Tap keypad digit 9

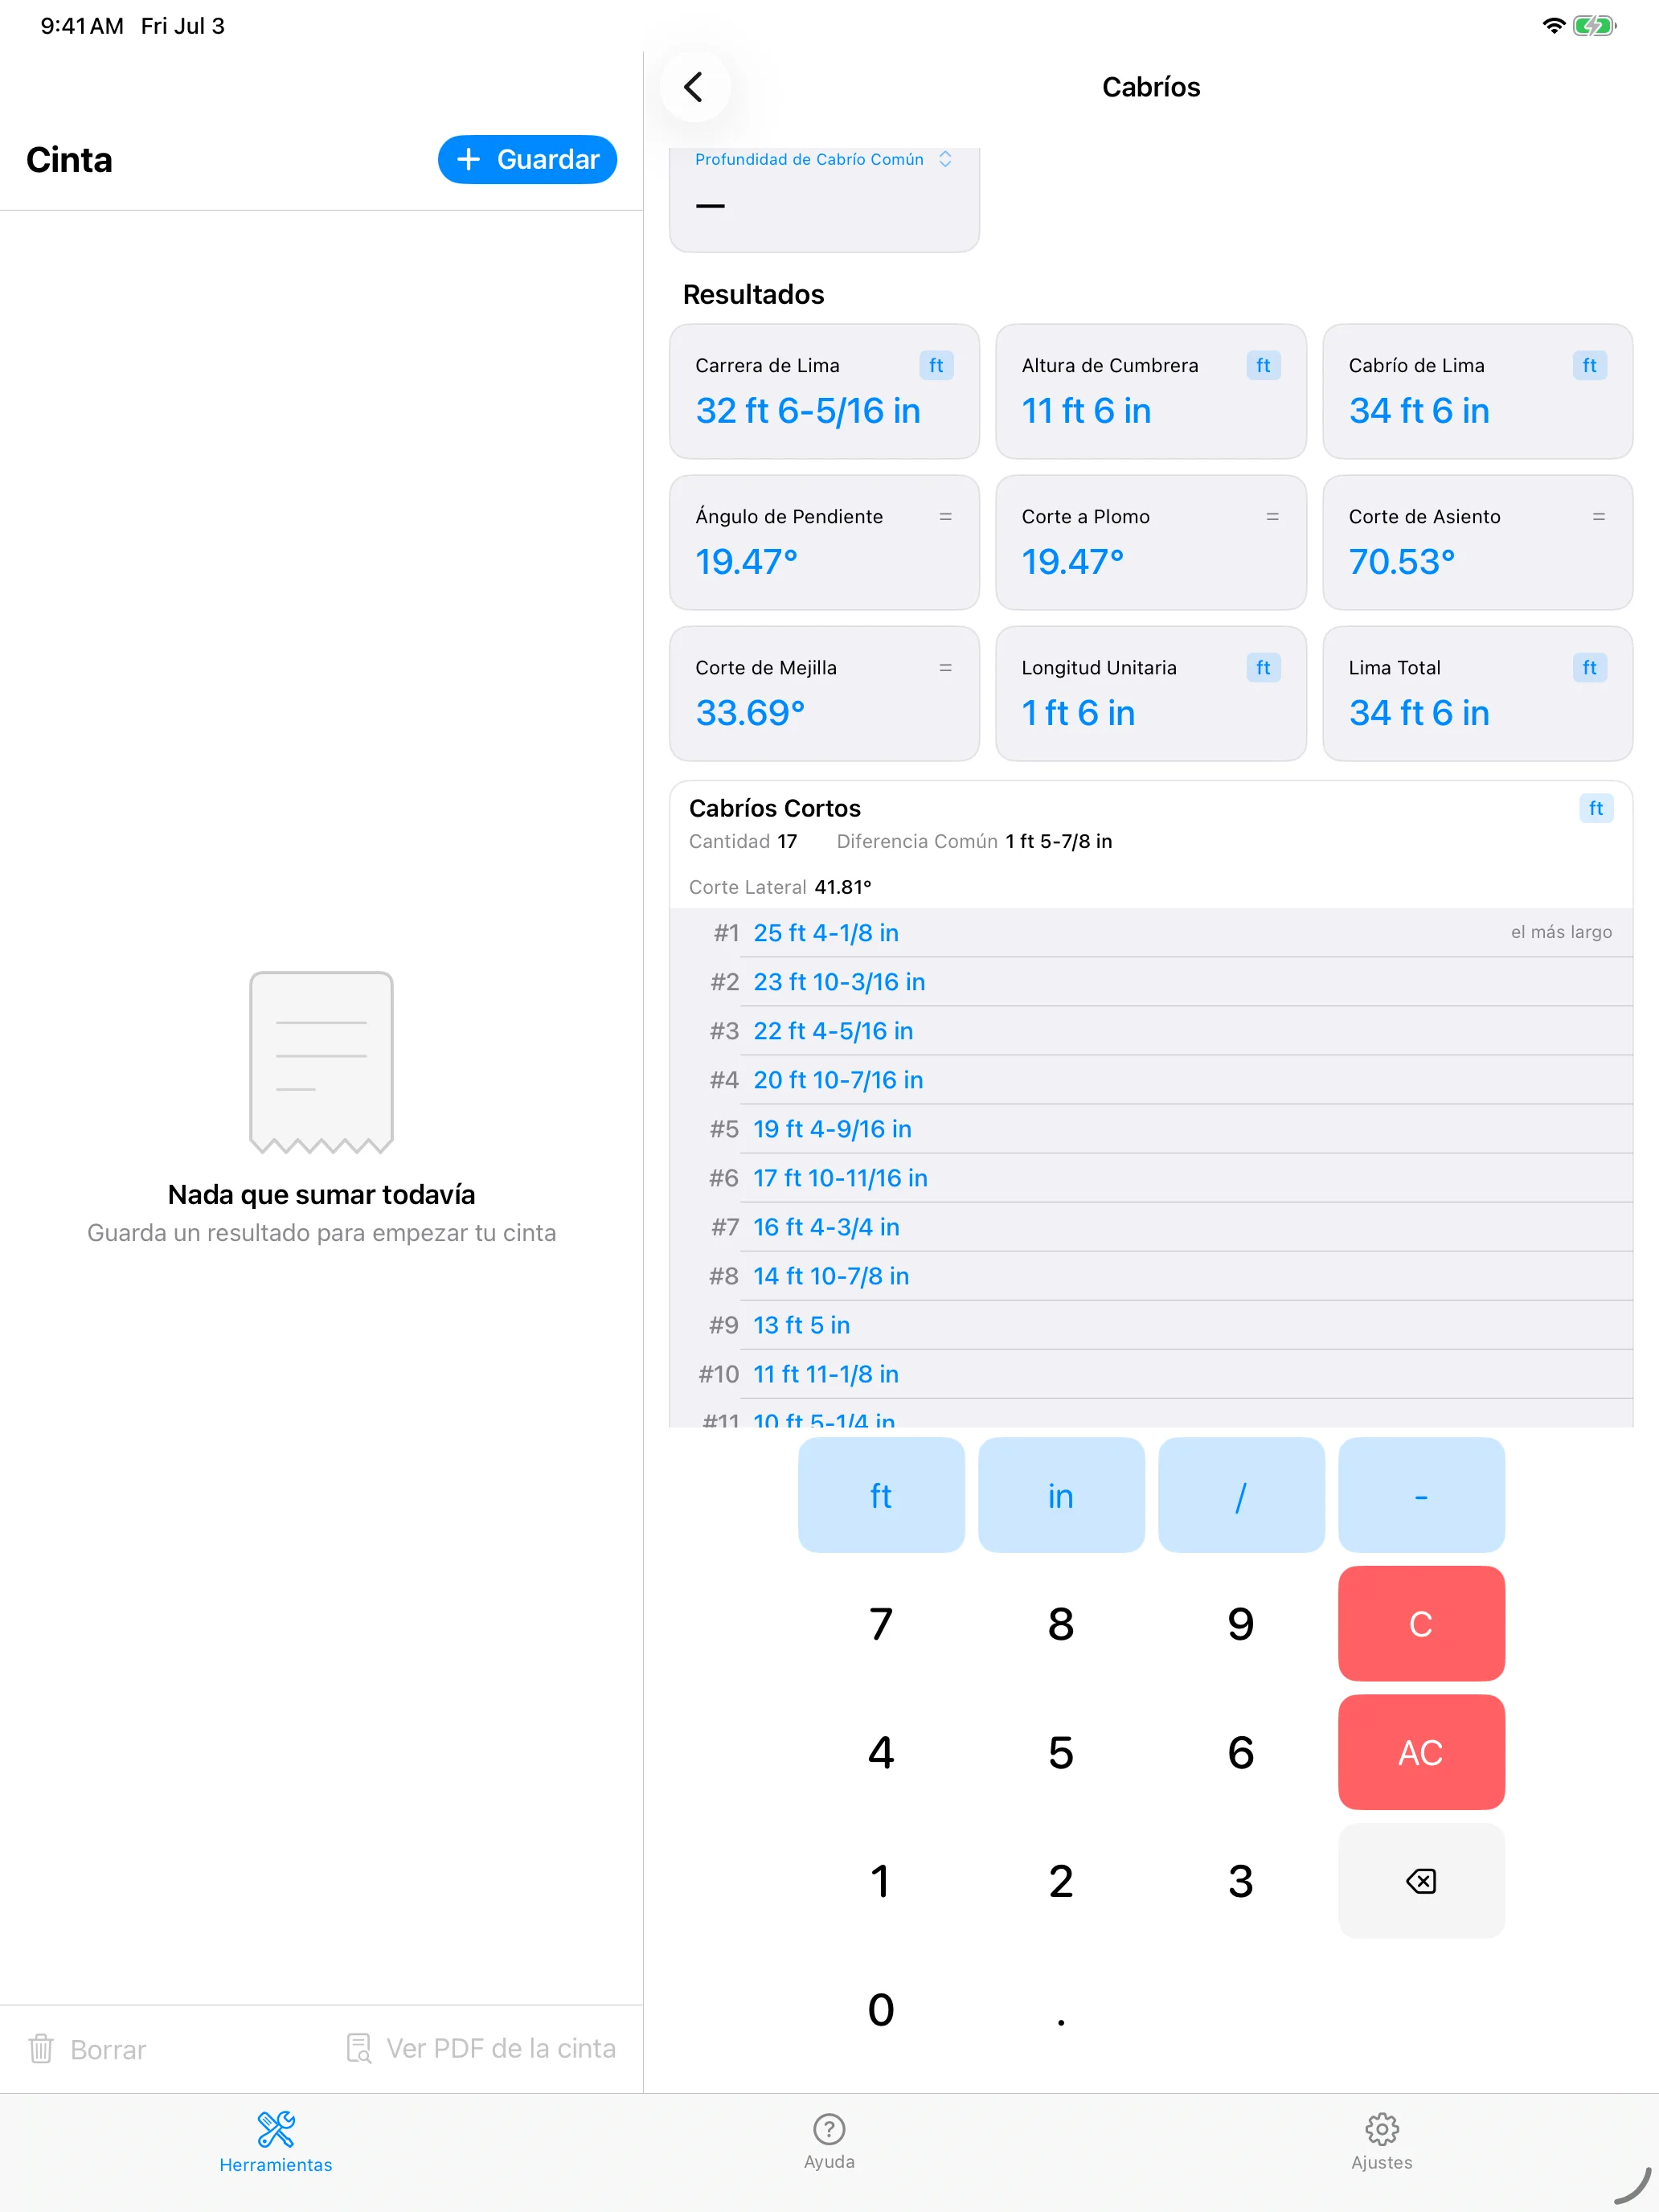pyautogui.click(x=1241, y=1624)
